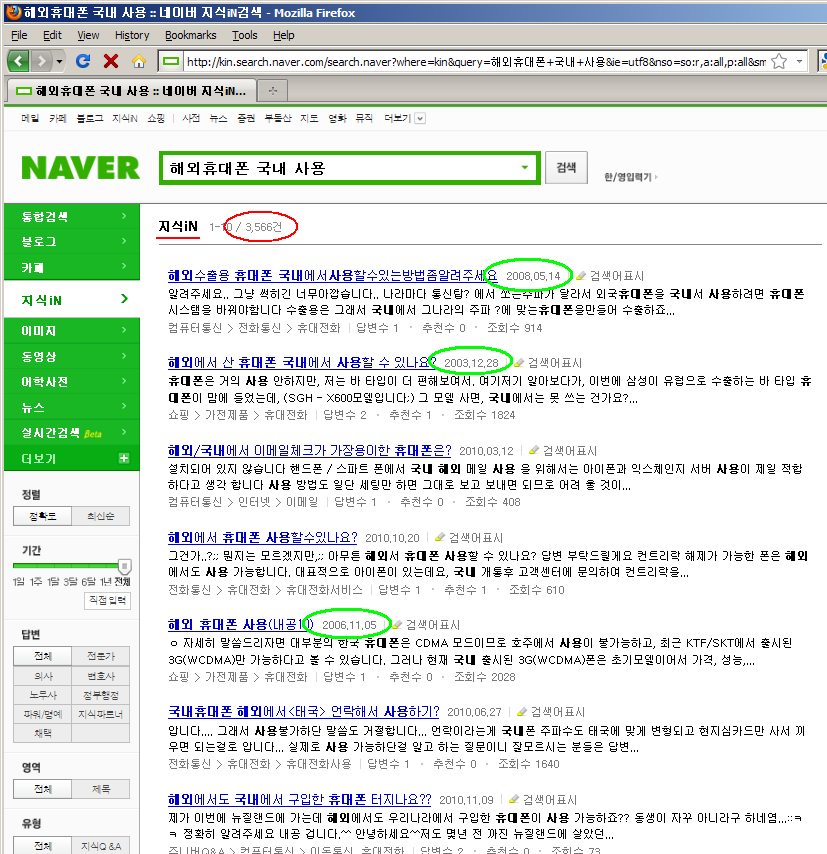Click 검색어표시 pencil icon for 2010.06.27 result
This screenshot has height=854, width=827.
click(x=522, y=712)
